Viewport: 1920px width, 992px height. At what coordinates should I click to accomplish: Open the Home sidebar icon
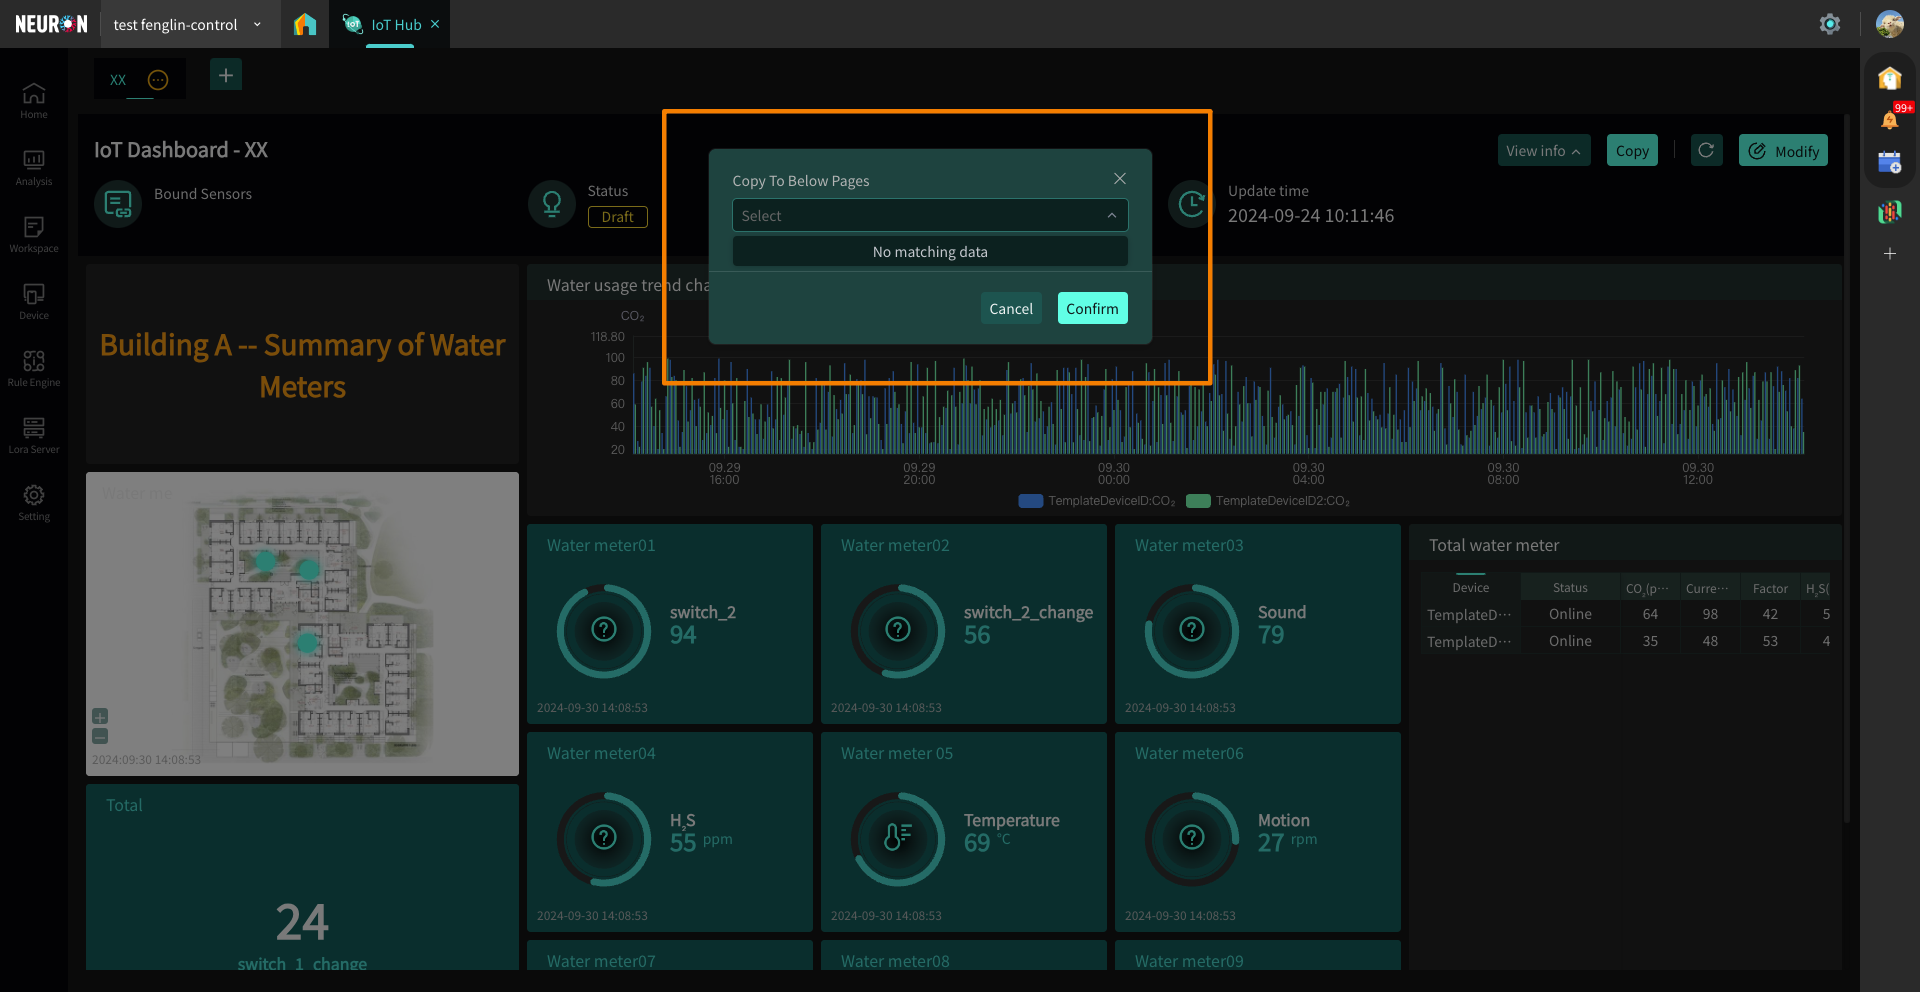(34, 100)
